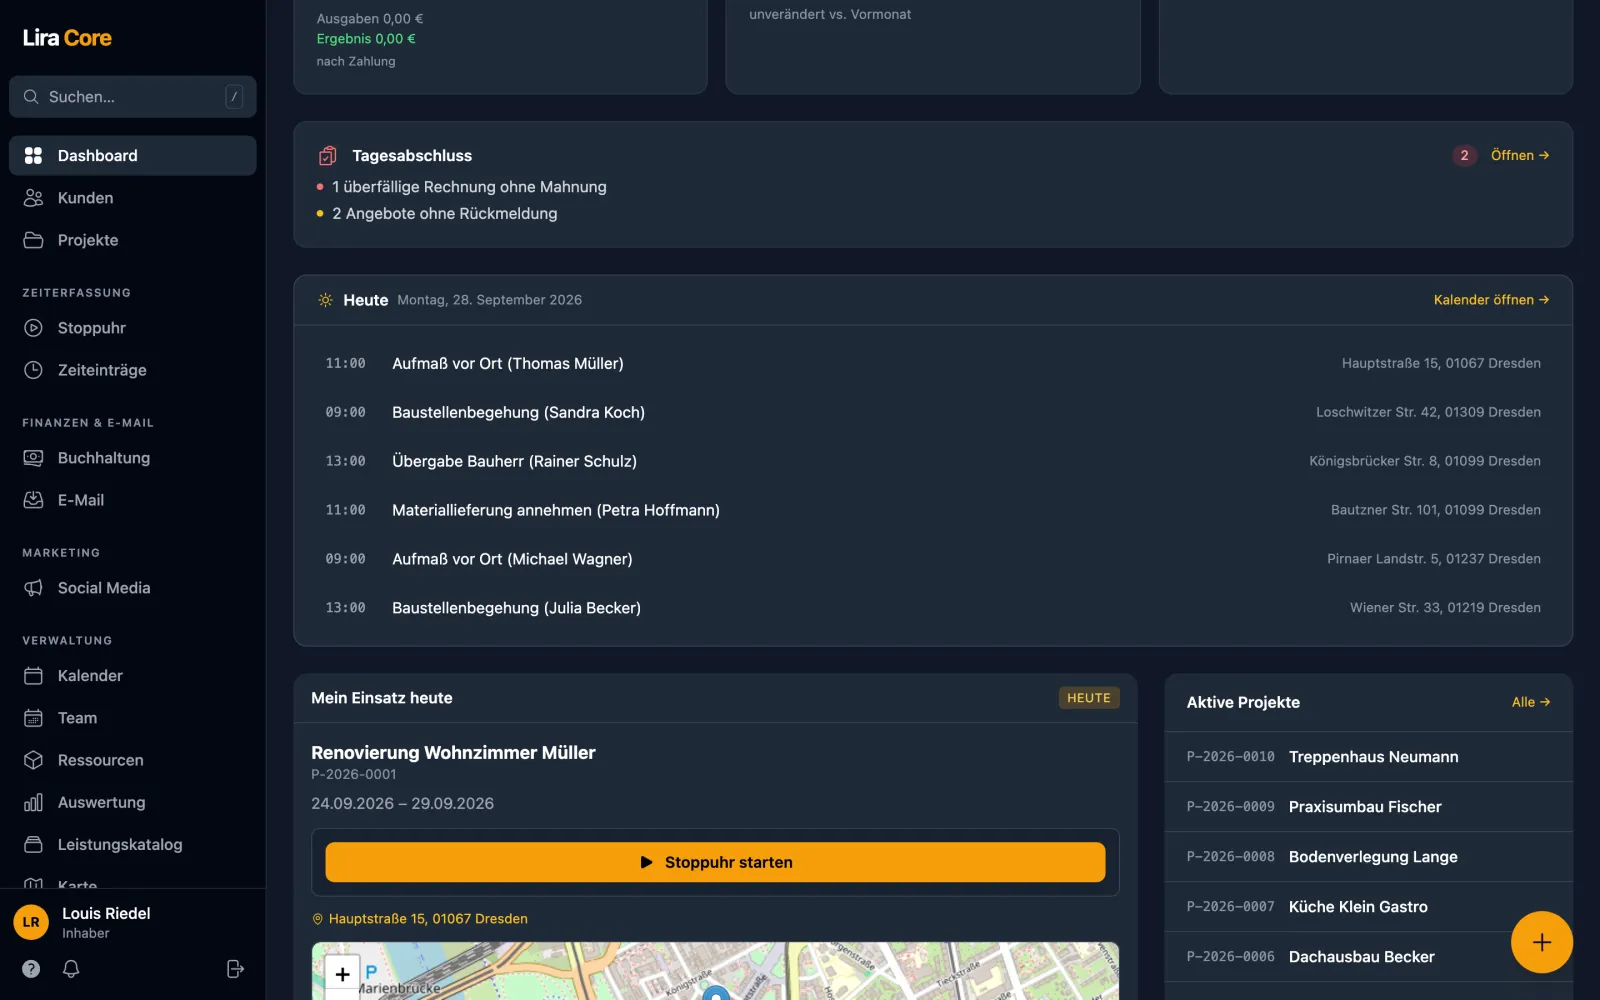The height and width of the screenshot is (1000, 1600).
Task: Select project Küche Klein Gastro
Action: point(1368,907)
